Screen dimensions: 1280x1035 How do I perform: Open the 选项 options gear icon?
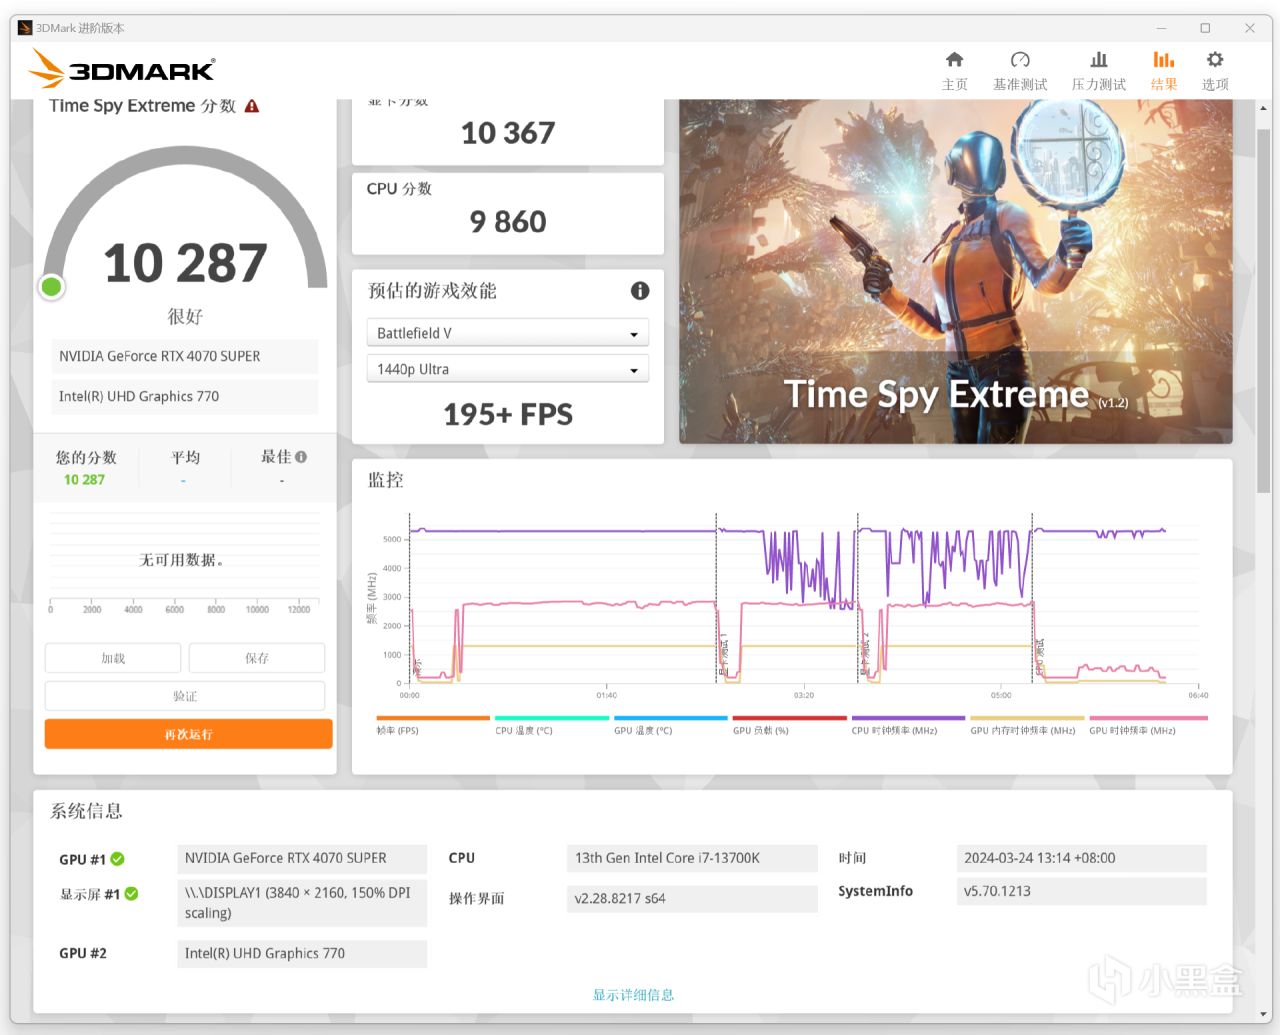click(x=1215, y=60)
